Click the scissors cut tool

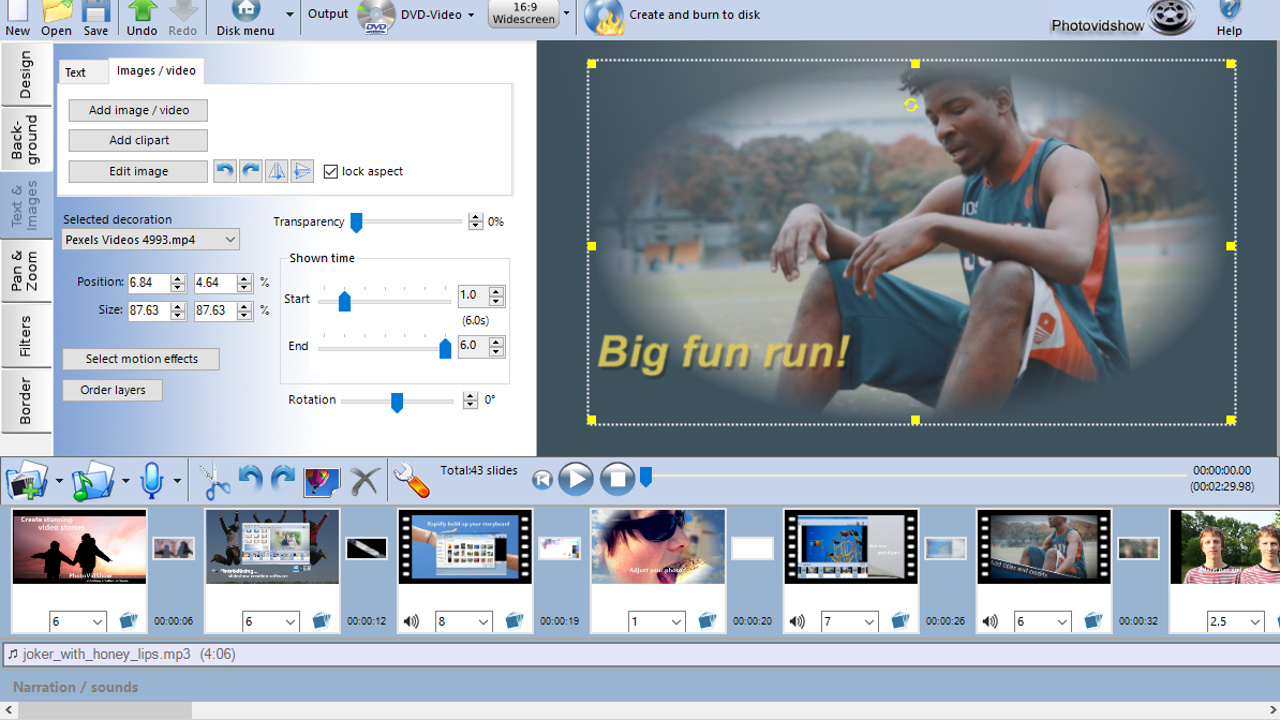(x=213, y=480)
